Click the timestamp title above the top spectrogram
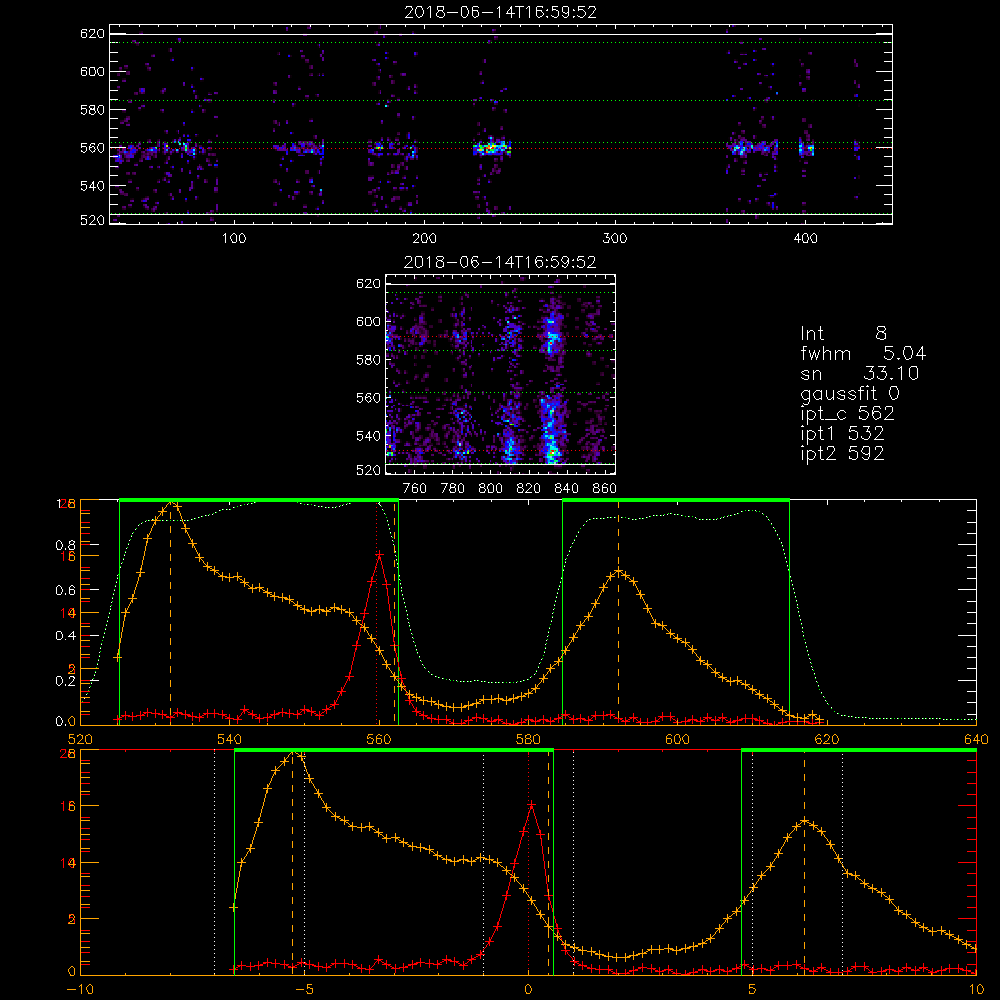1000x1000 pixels. 501,12
